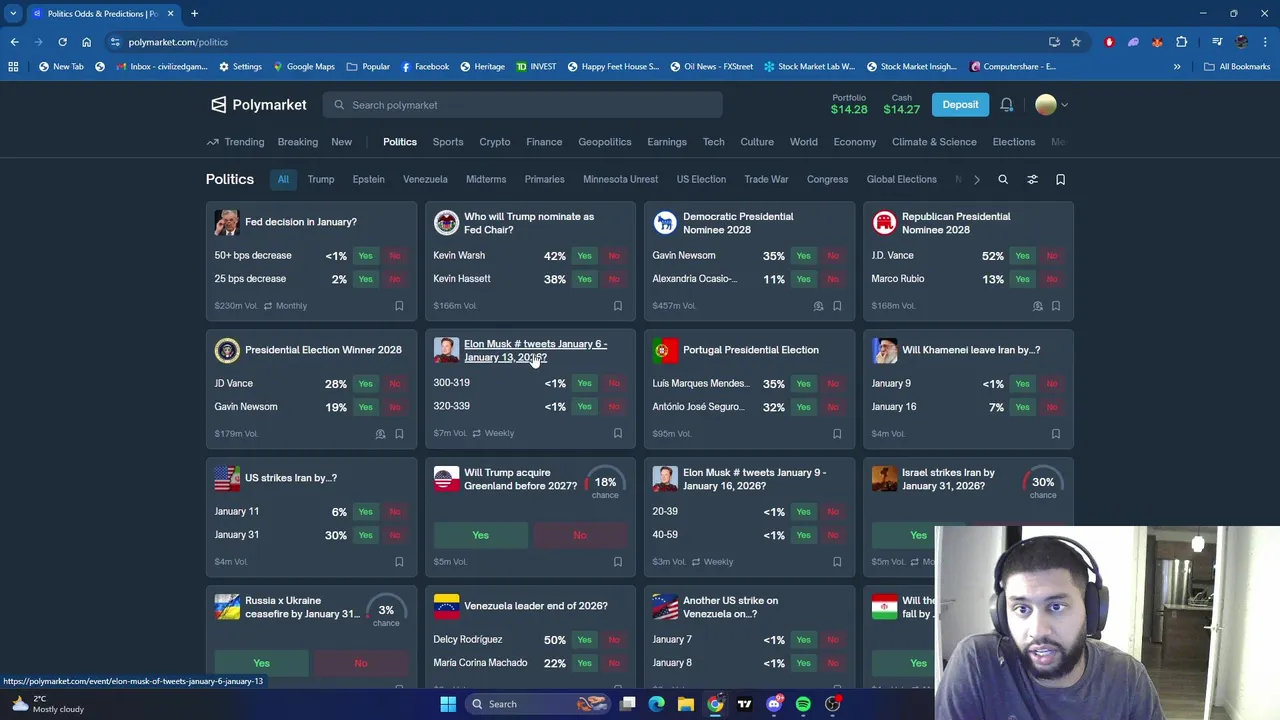The width and height of the screenshot is (1280, 720).
Task: Bookmark this page with the star icon
Action: 1076,42
